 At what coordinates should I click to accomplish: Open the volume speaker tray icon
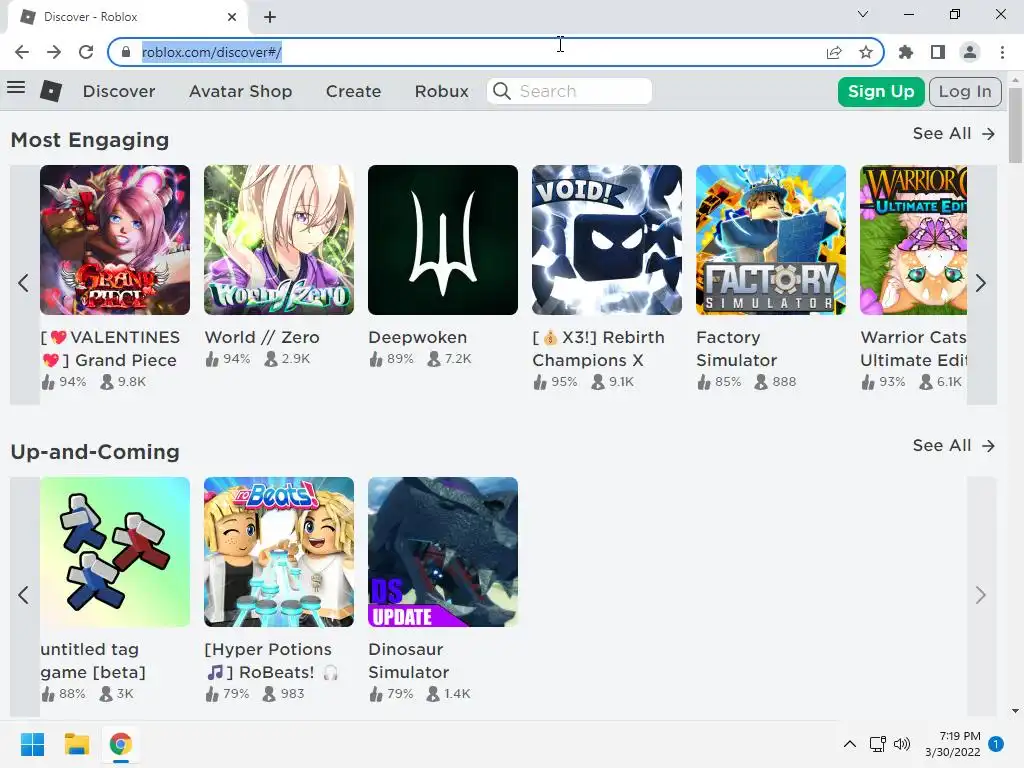tap(902, 744)
